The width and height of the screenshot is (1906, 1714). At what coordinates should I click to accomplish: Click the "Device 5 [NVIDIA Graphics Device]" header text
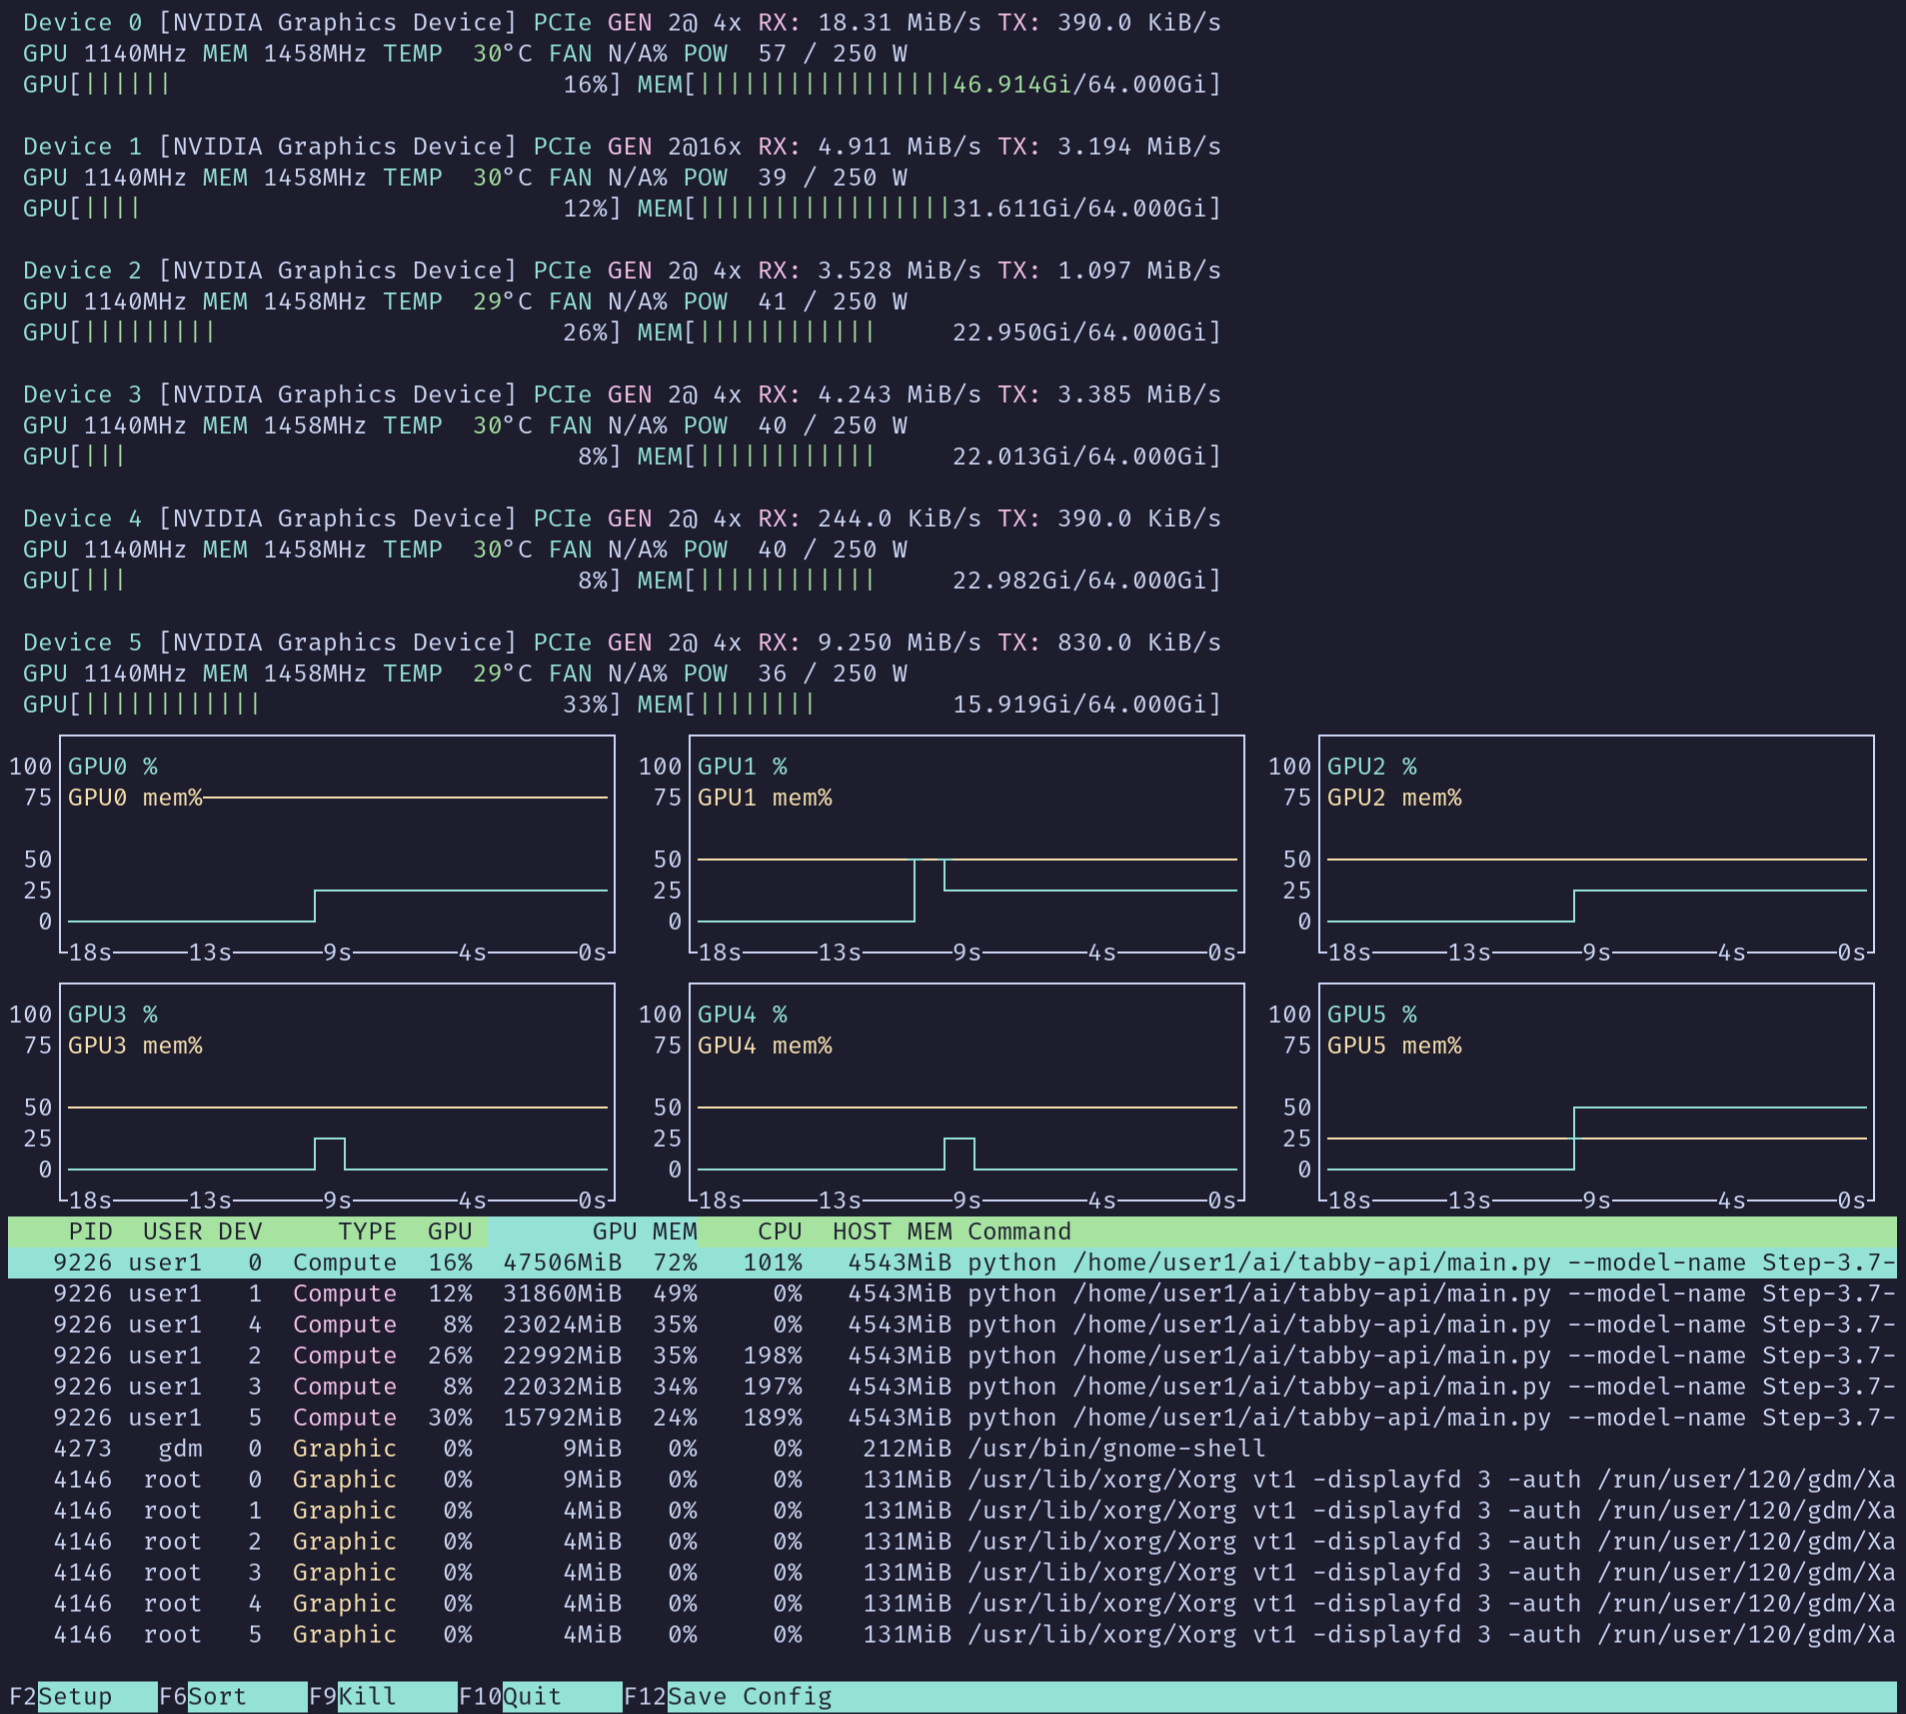point(270,642)
